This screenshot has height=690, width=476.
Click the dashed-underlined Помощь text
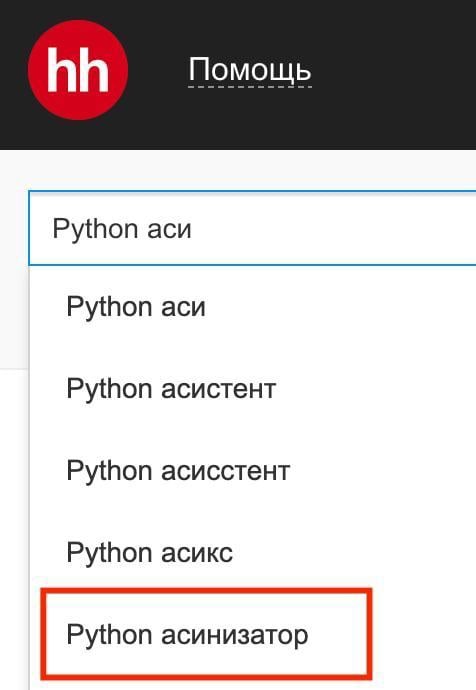(x=250, y=70)
